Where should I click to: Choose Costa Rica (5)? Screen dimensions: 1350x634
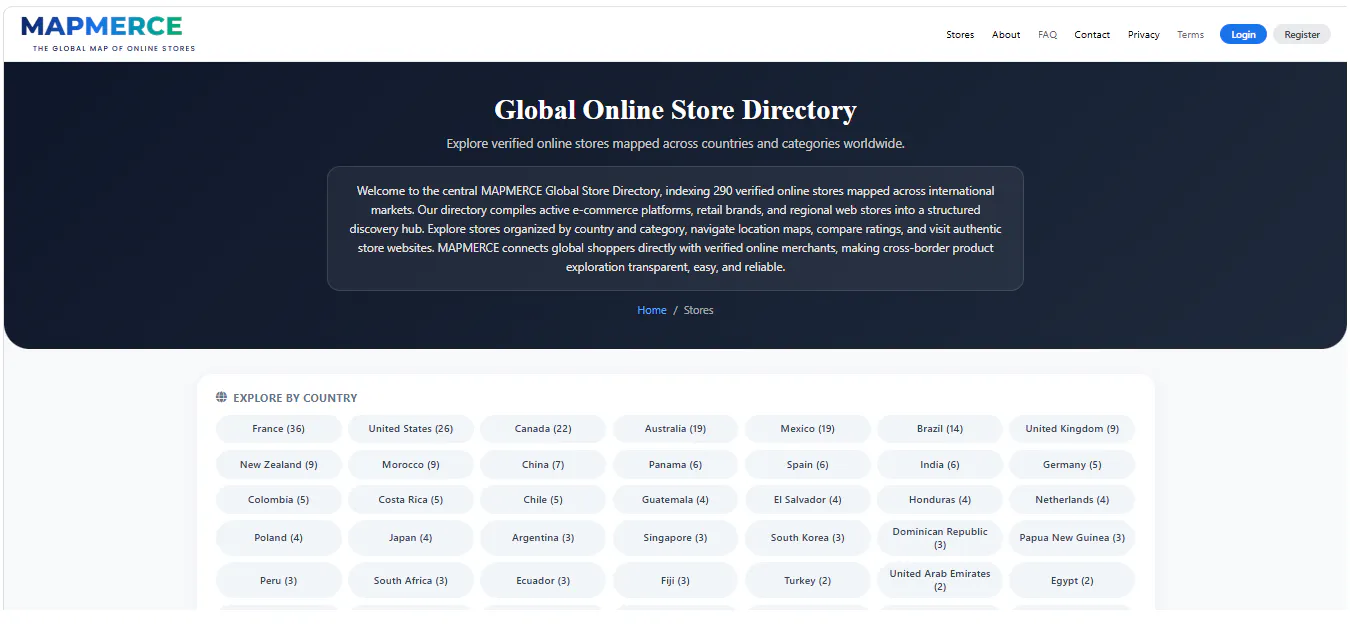point(411,499)
